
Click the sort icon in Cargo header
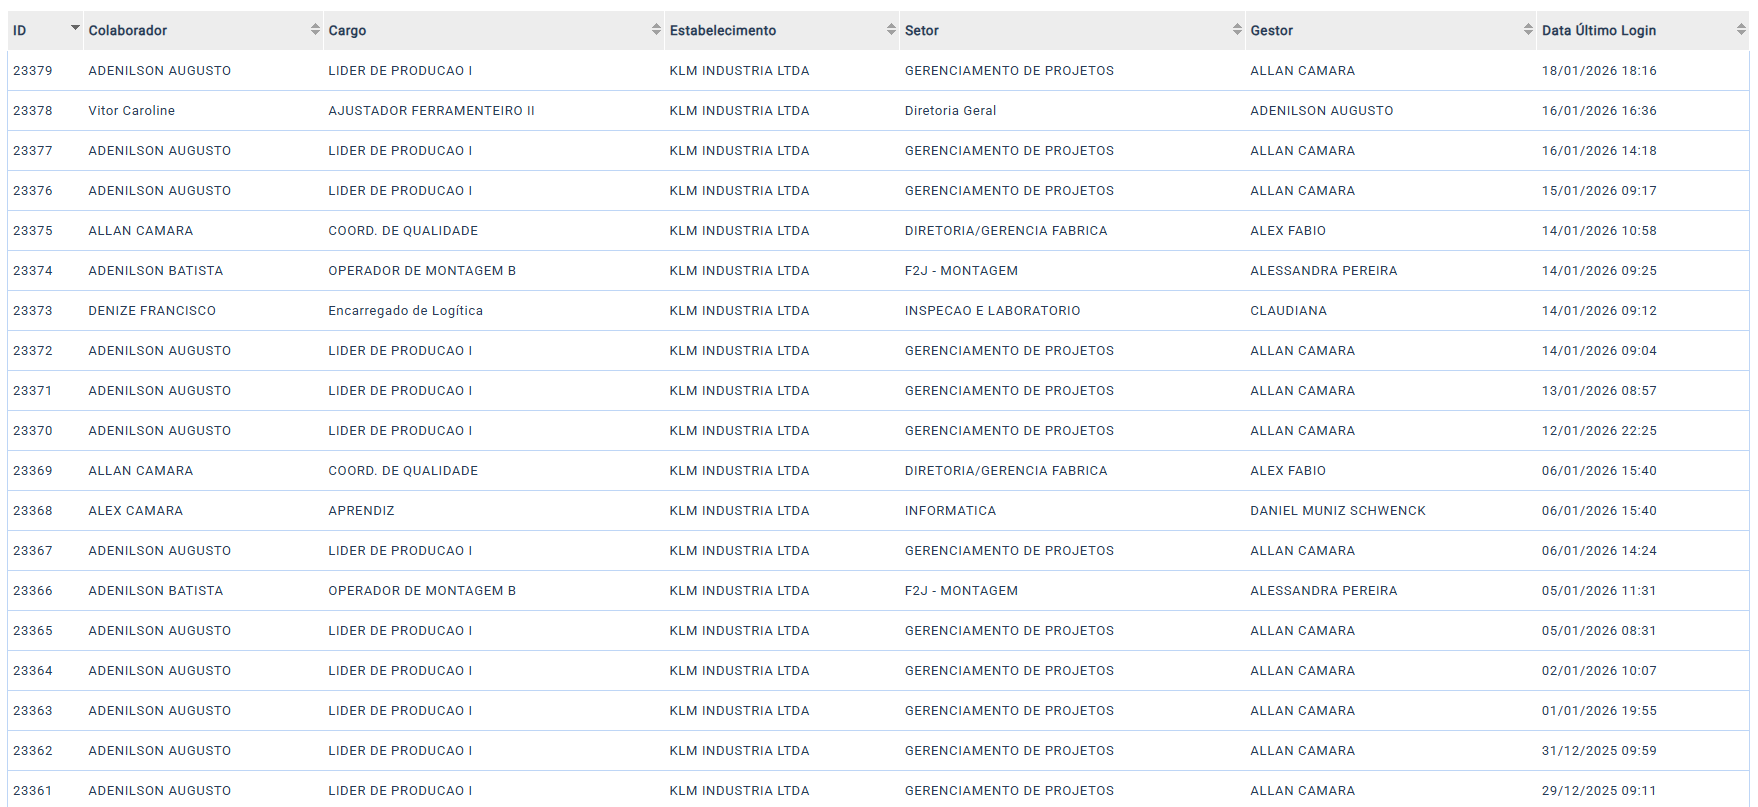(x=656, y=30)
